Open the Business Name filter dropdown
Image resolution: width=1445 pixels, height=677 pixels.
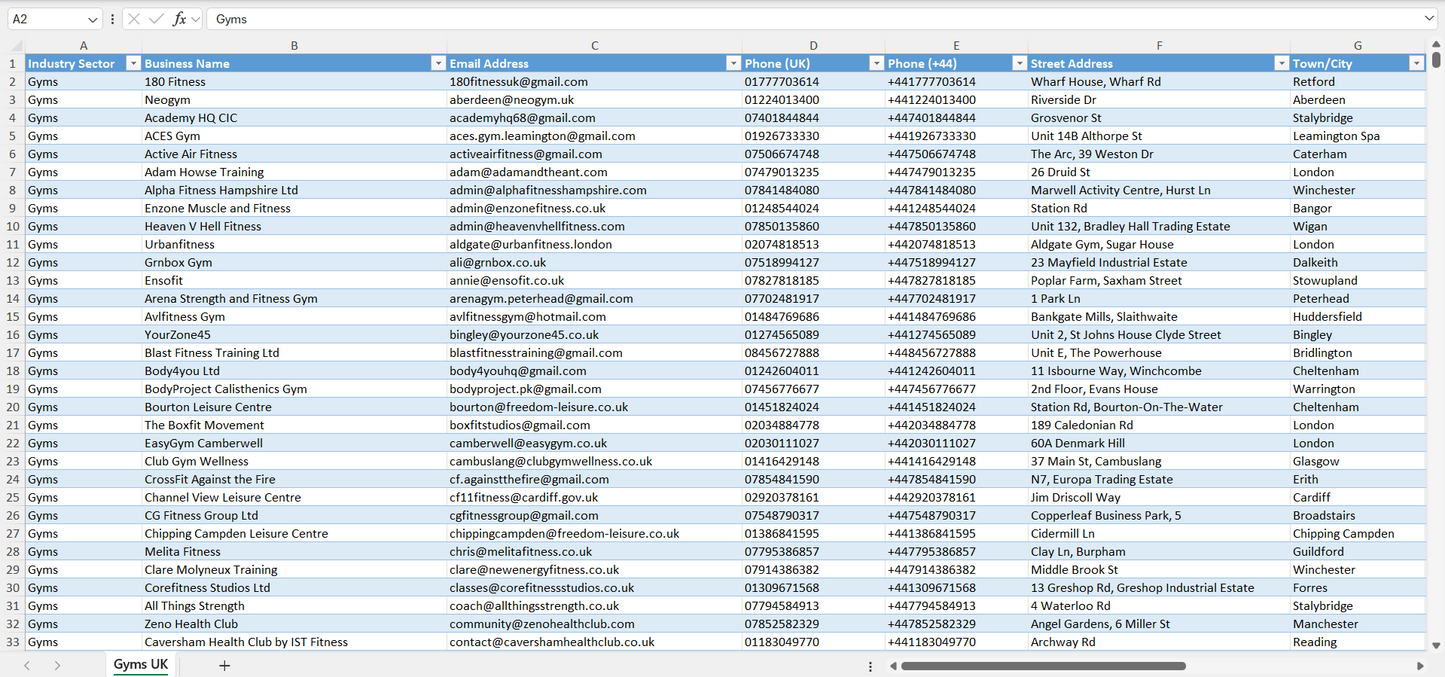point(438,63)
